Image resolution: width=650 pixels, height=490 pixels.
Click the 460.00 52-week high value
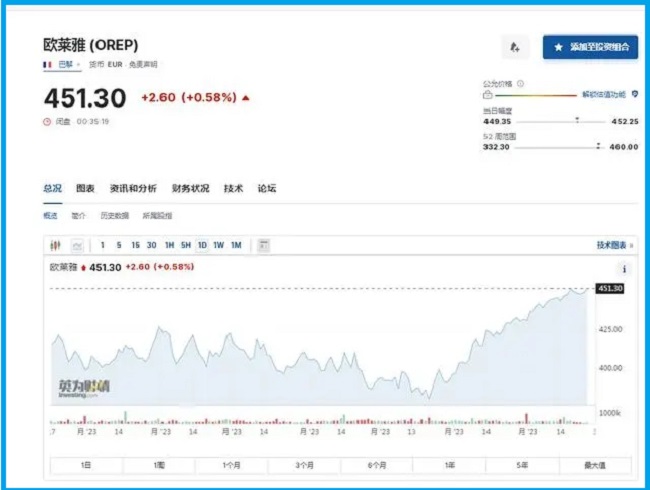[624, 147]
